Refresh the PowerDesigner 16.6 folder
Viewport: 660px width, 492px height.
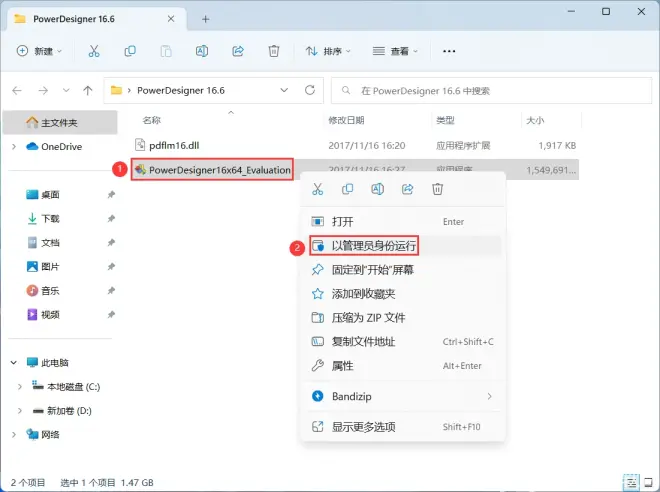tap(310, 90)
